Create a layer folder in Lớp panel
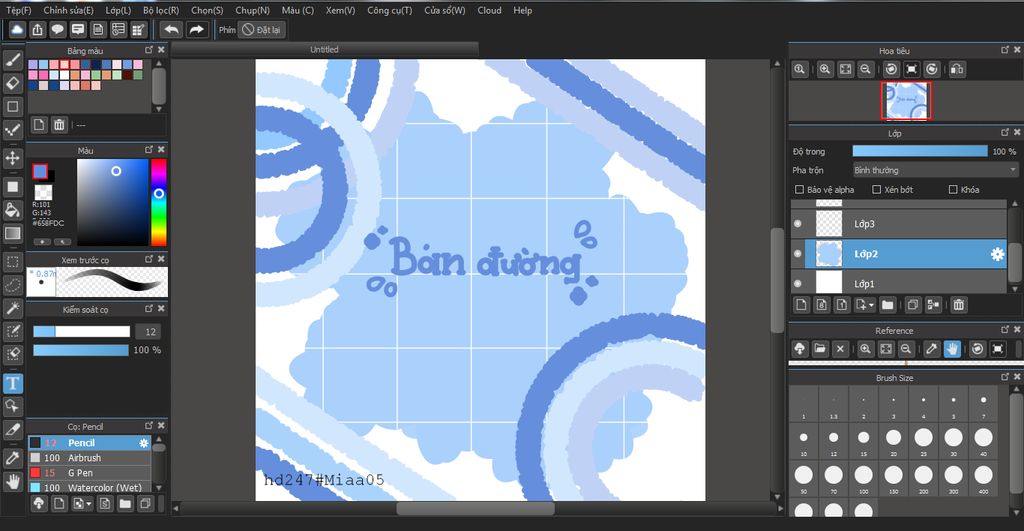This screenshot has height=531, width=1024. coord(887,304)
